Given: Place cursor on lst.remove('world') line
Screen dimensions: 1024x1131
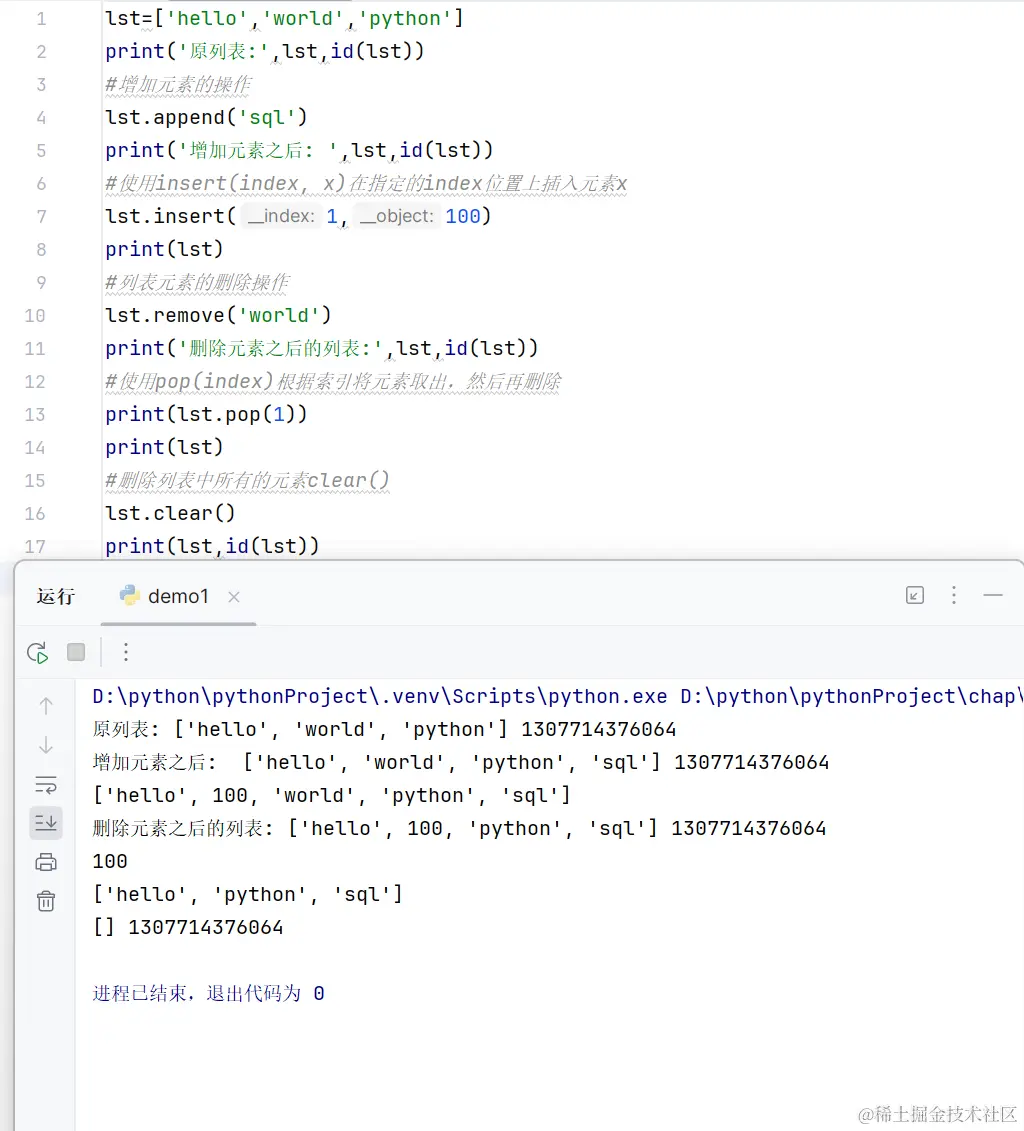Looking at the screenshot, I should click(218, 315).
